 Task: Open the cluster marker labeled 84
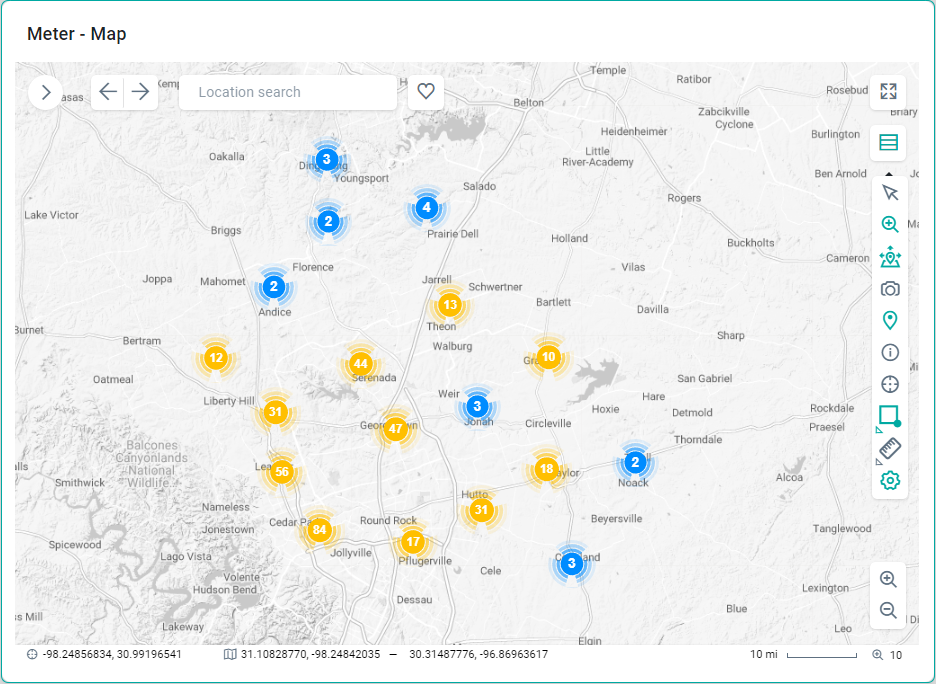319,529
